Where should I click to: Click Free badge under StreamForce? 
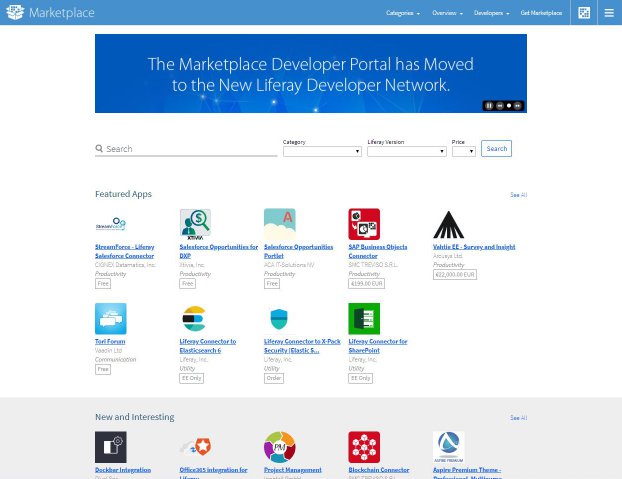[x=103, y=284]
